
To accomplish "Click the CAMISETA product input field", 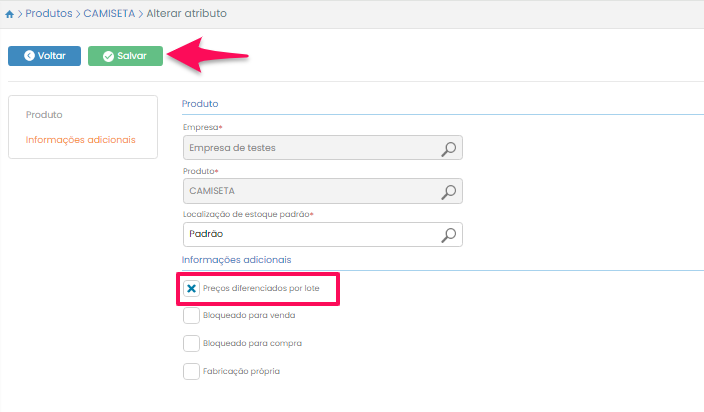I will point(310,191).
